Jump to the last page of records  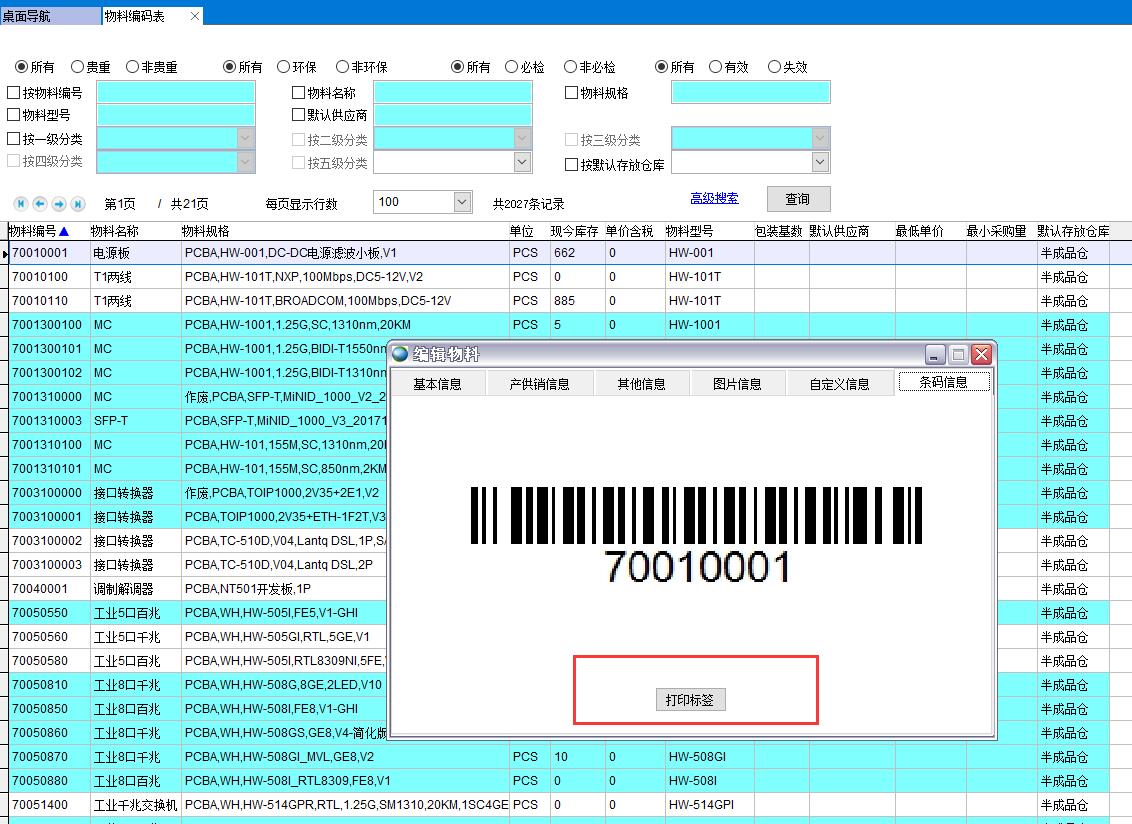tap(78, 204)
